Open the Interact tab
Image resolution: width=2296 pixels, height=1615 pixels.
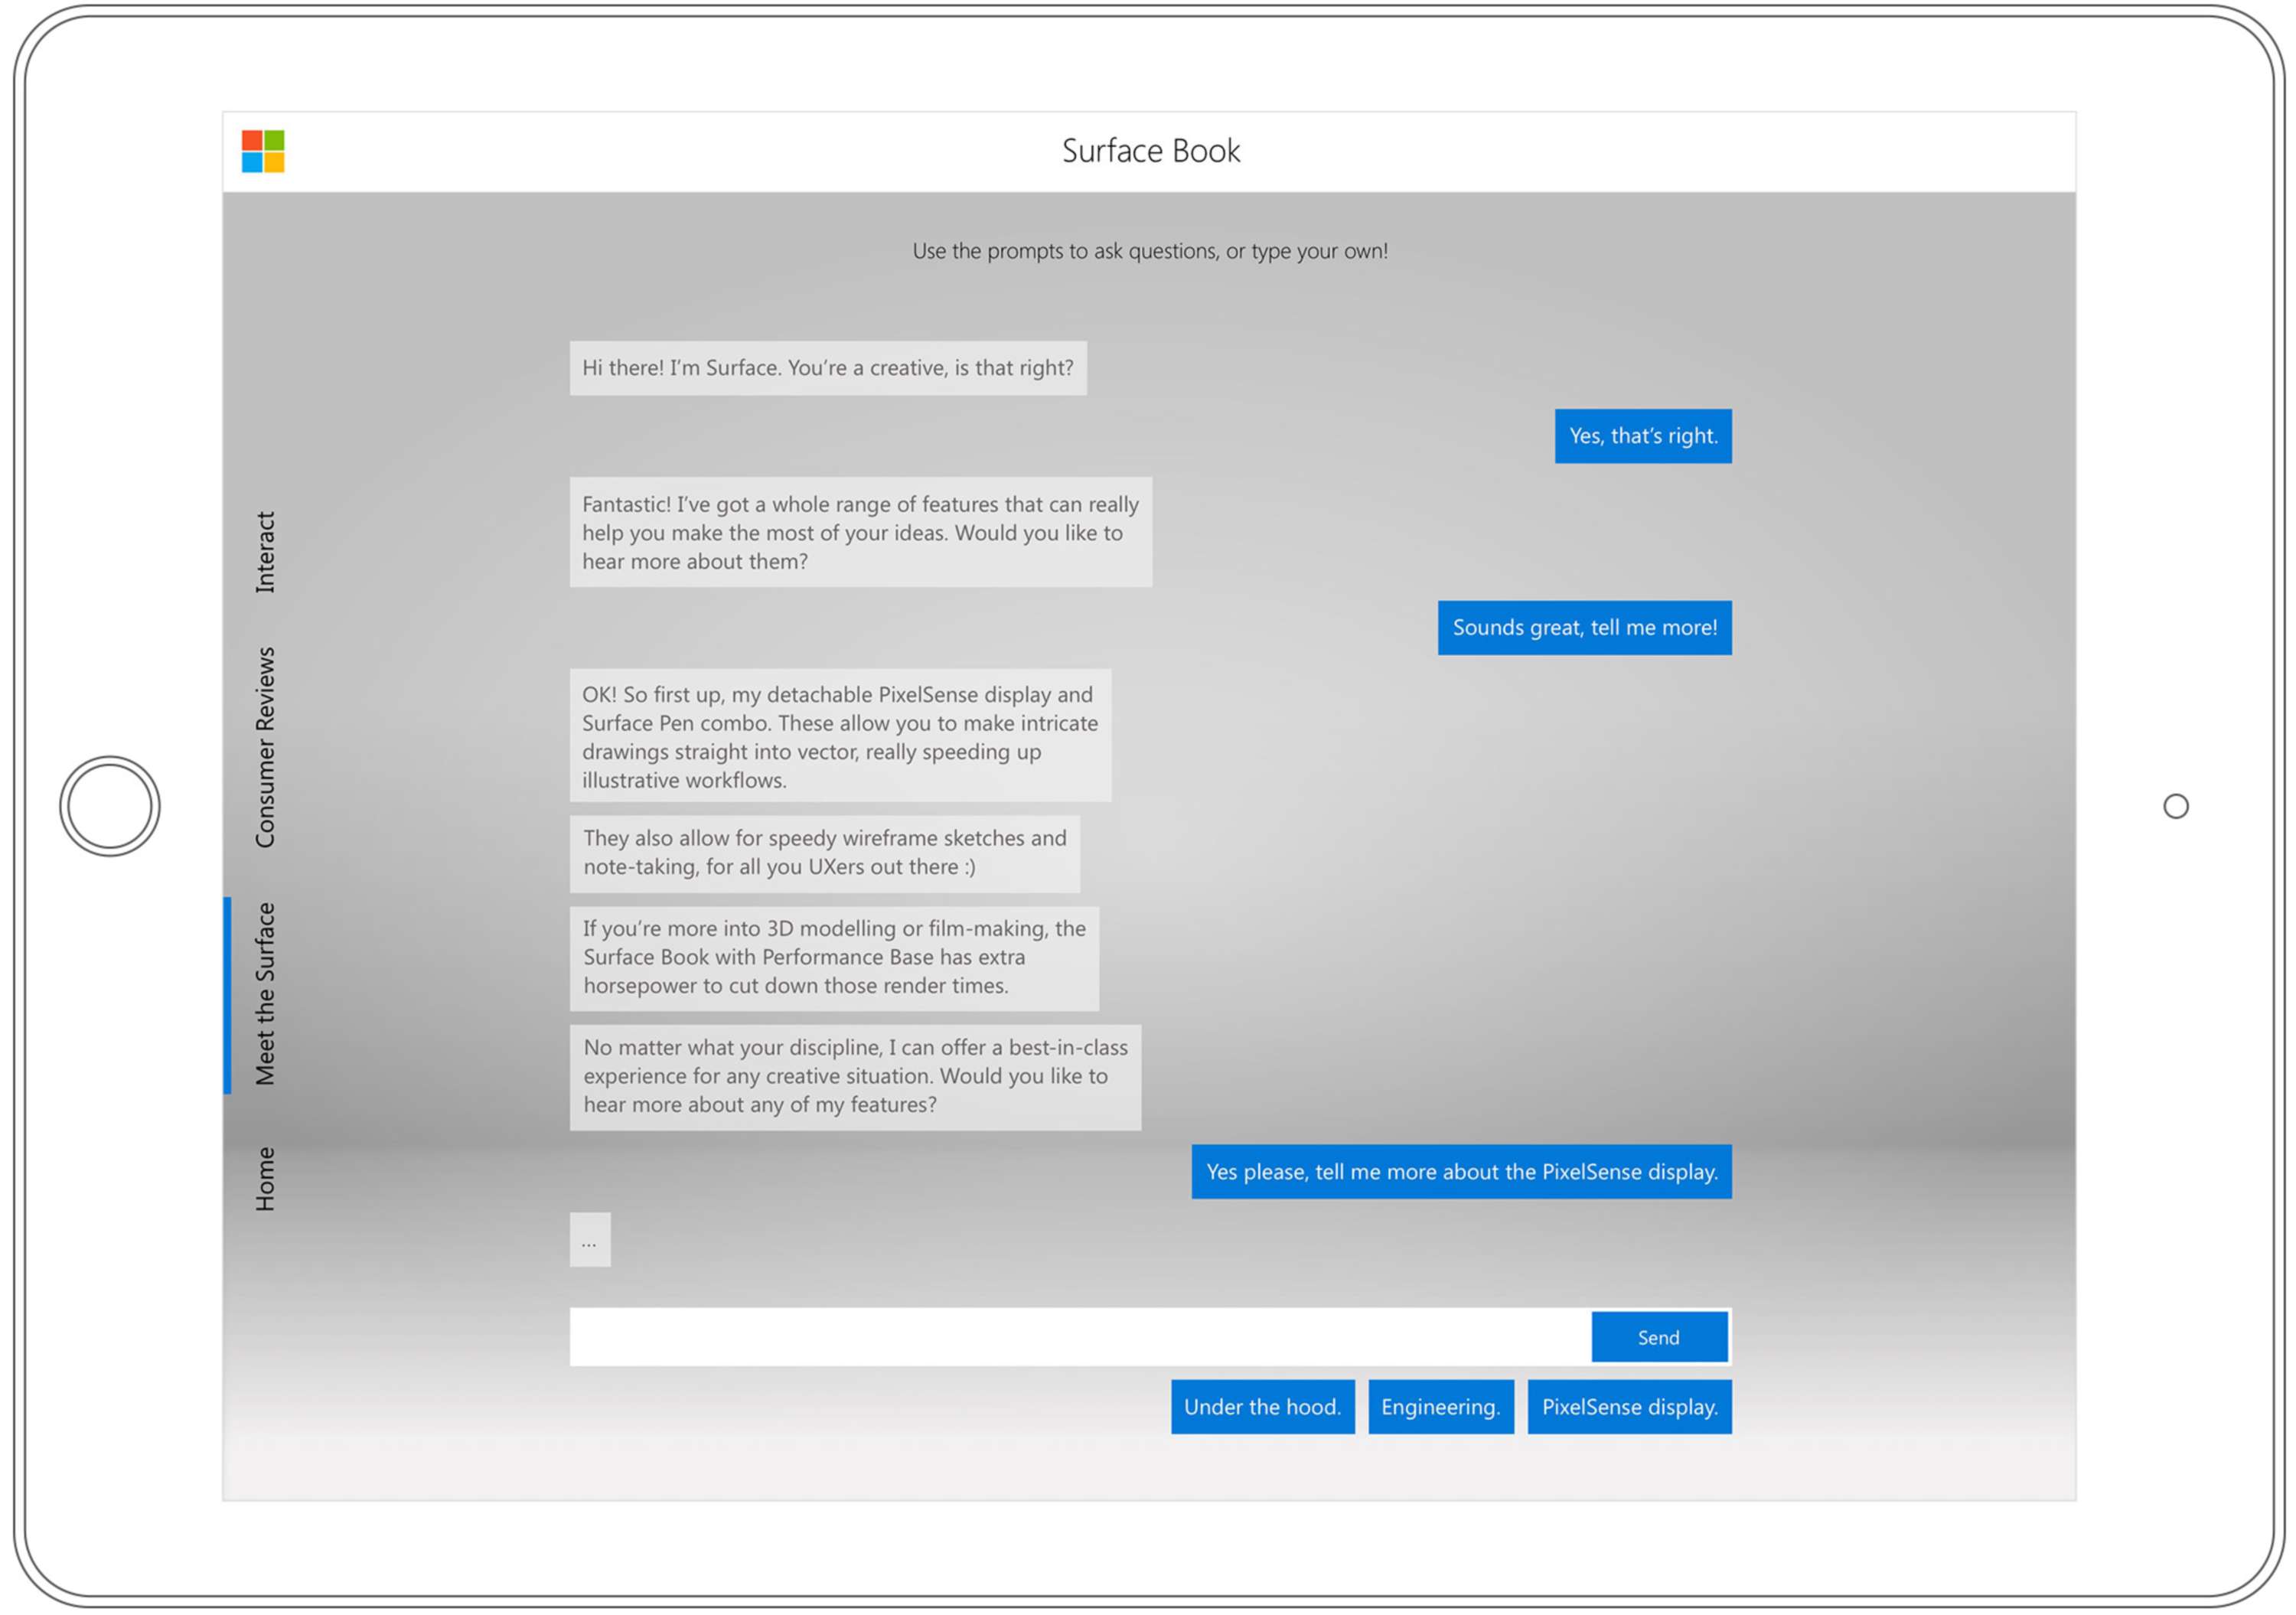pyautogui.click(x=265, y=552)
